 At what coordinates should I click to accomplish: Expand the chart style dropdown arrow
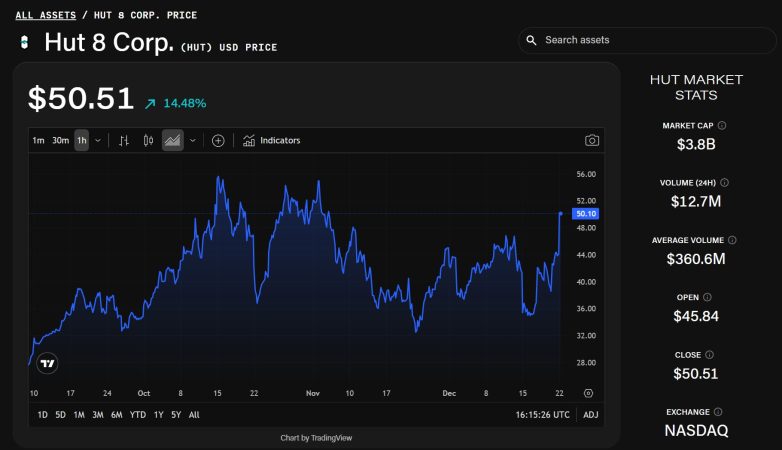point(192,141)
